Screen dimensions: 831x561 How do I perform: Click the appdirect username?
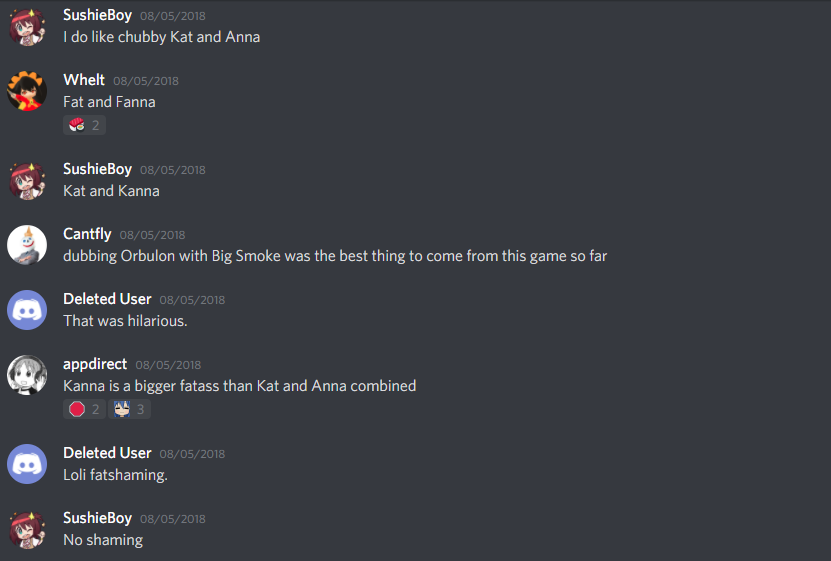coord(95,364)
